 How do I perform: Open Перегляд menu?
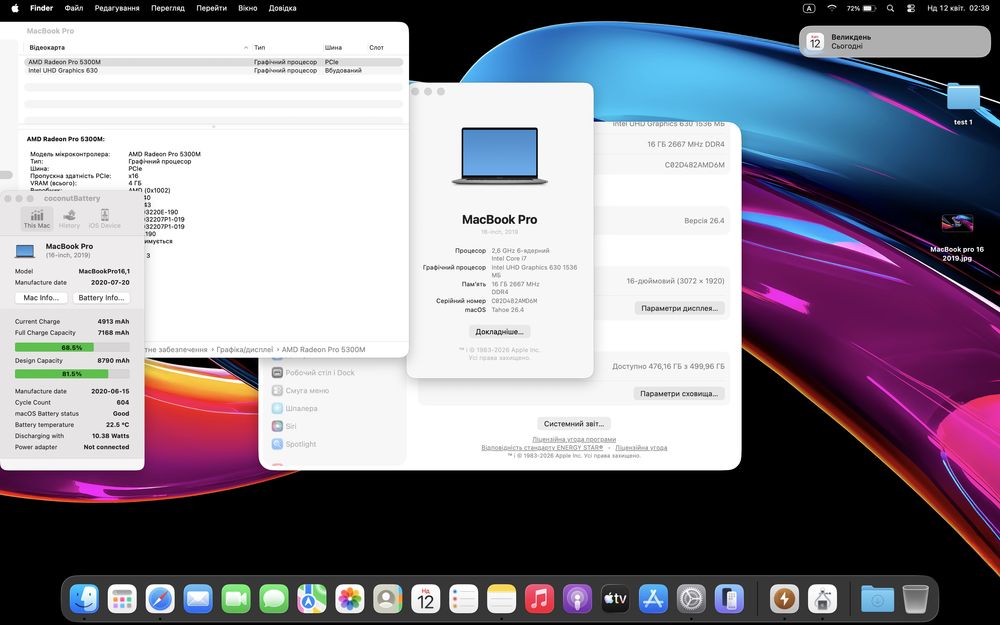click(x=168, y=8)
